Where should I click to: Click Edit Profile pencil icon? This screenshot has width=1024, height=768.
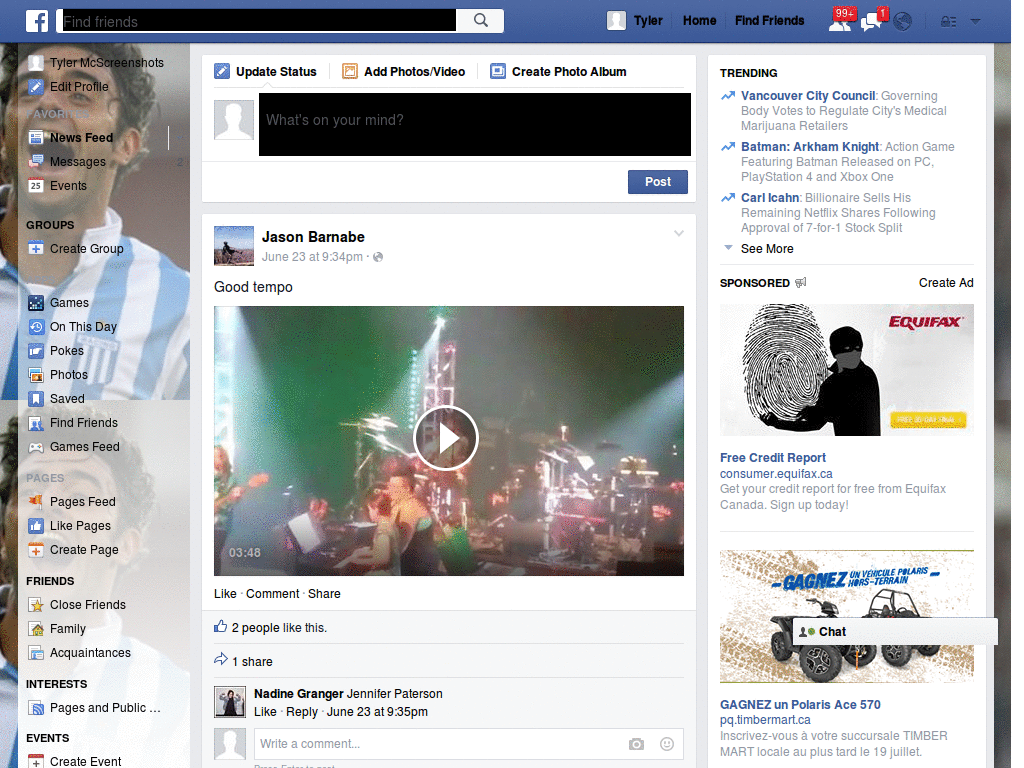[36, 87]
